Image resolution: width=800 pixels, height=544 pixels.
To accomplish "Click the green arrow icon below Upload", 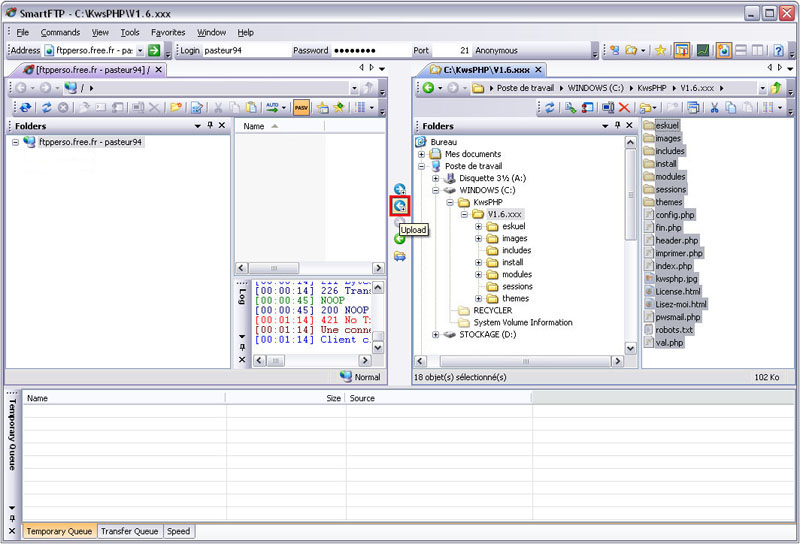I will [399, 239].
